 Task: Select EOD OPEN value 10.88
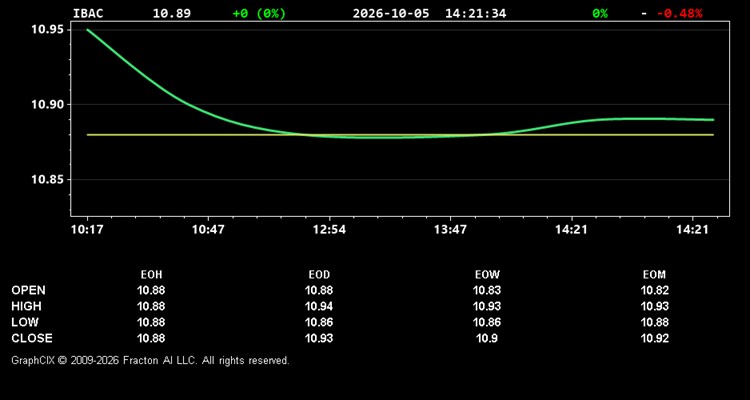click(319, 290)
